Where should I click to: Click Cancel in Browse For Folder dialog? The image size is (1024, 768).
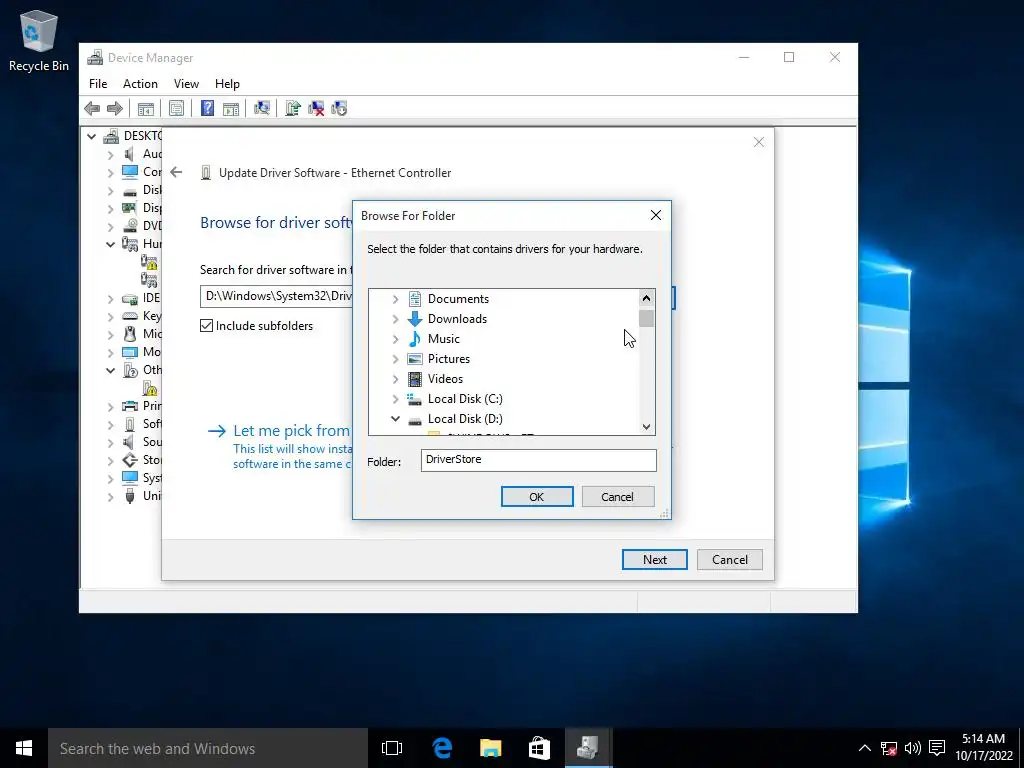click(617, 496)
